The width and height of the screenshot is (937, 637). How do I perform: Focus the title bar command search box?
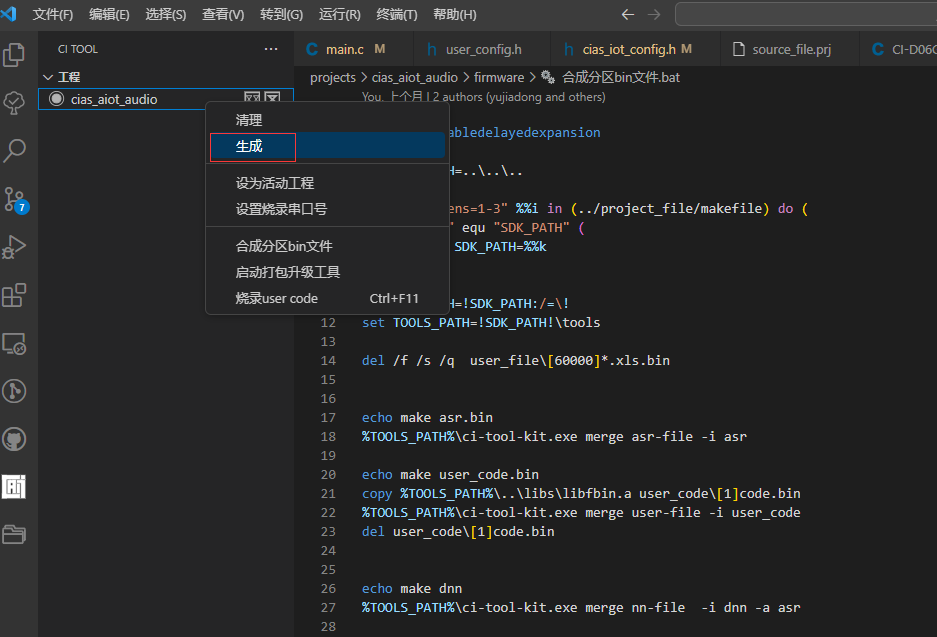(x=806, y=14)
